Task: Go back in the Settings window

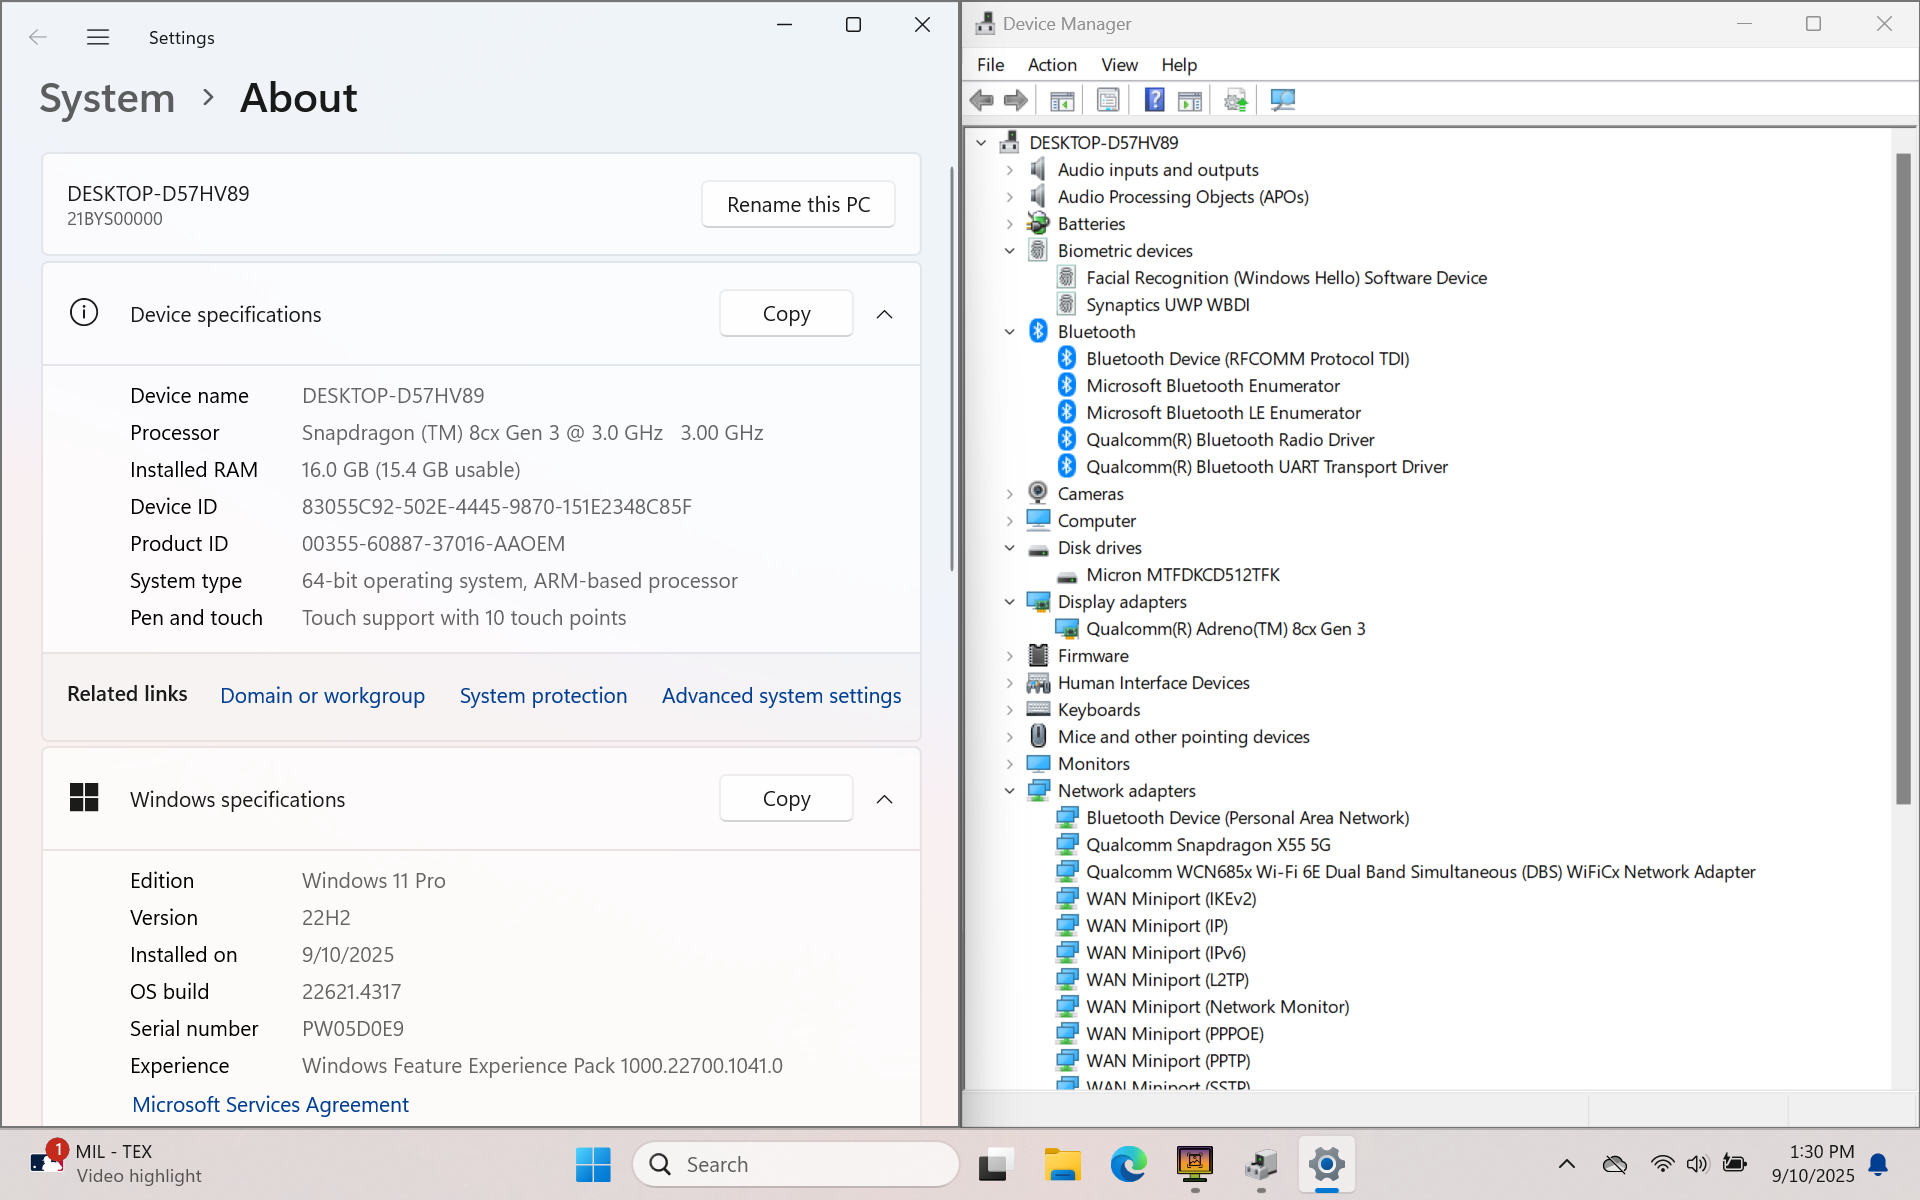Action: click(38, 38)
